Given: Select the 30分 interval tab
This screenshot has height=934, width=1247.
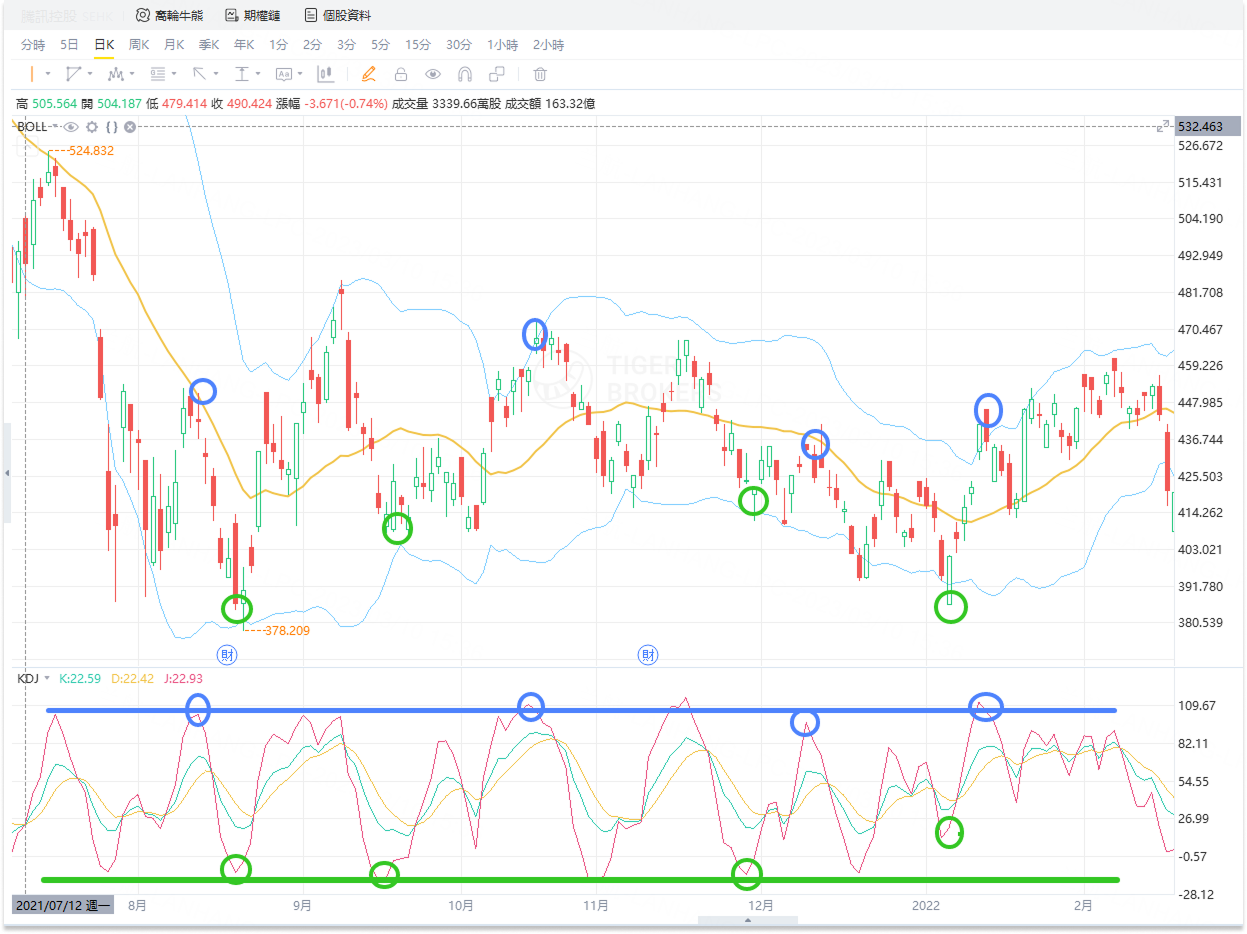Looking at the screenshot, I should point(459,45).
